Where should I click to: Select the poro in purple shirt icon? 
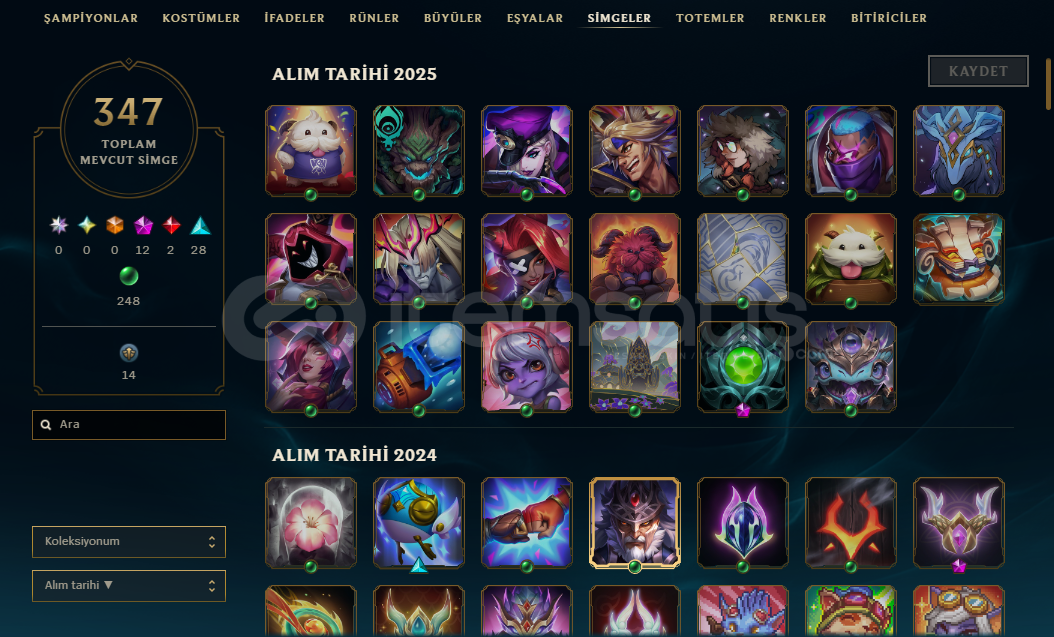[311, 151]
